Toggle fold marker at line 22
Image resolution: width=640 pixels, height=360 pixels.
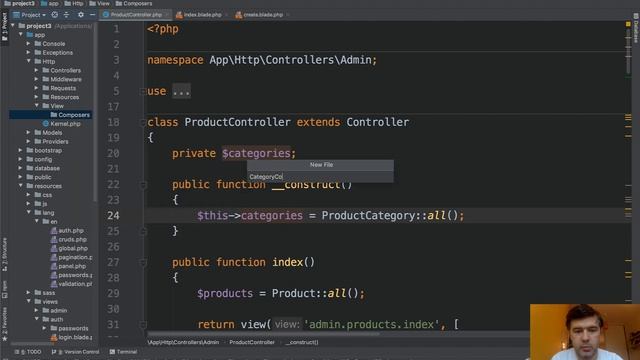pyautogui.click(x=143, y=185)
